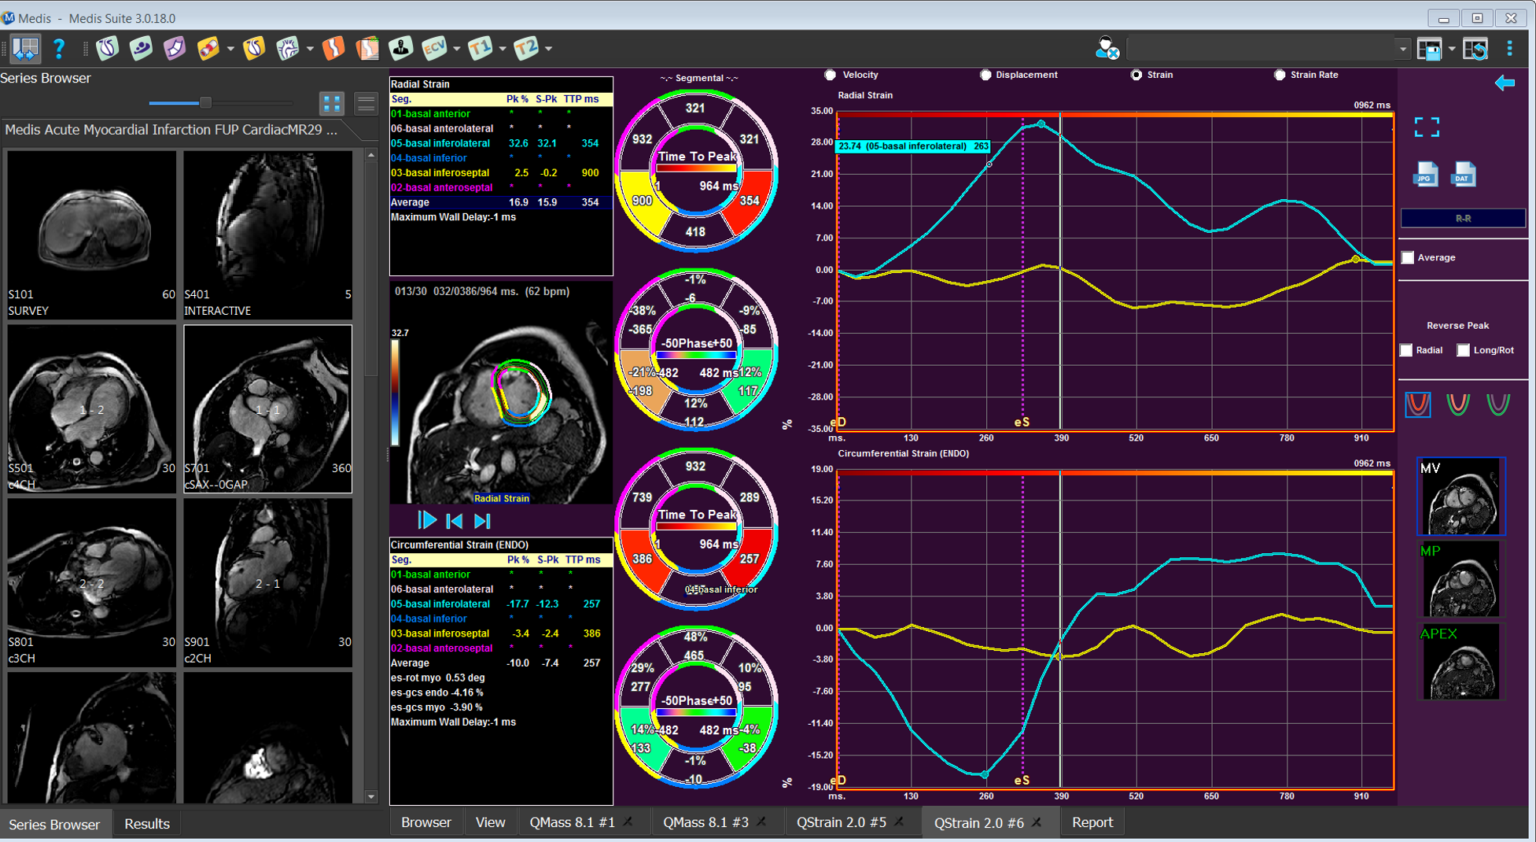Click the full-screen expand icon

[1427, 127]
